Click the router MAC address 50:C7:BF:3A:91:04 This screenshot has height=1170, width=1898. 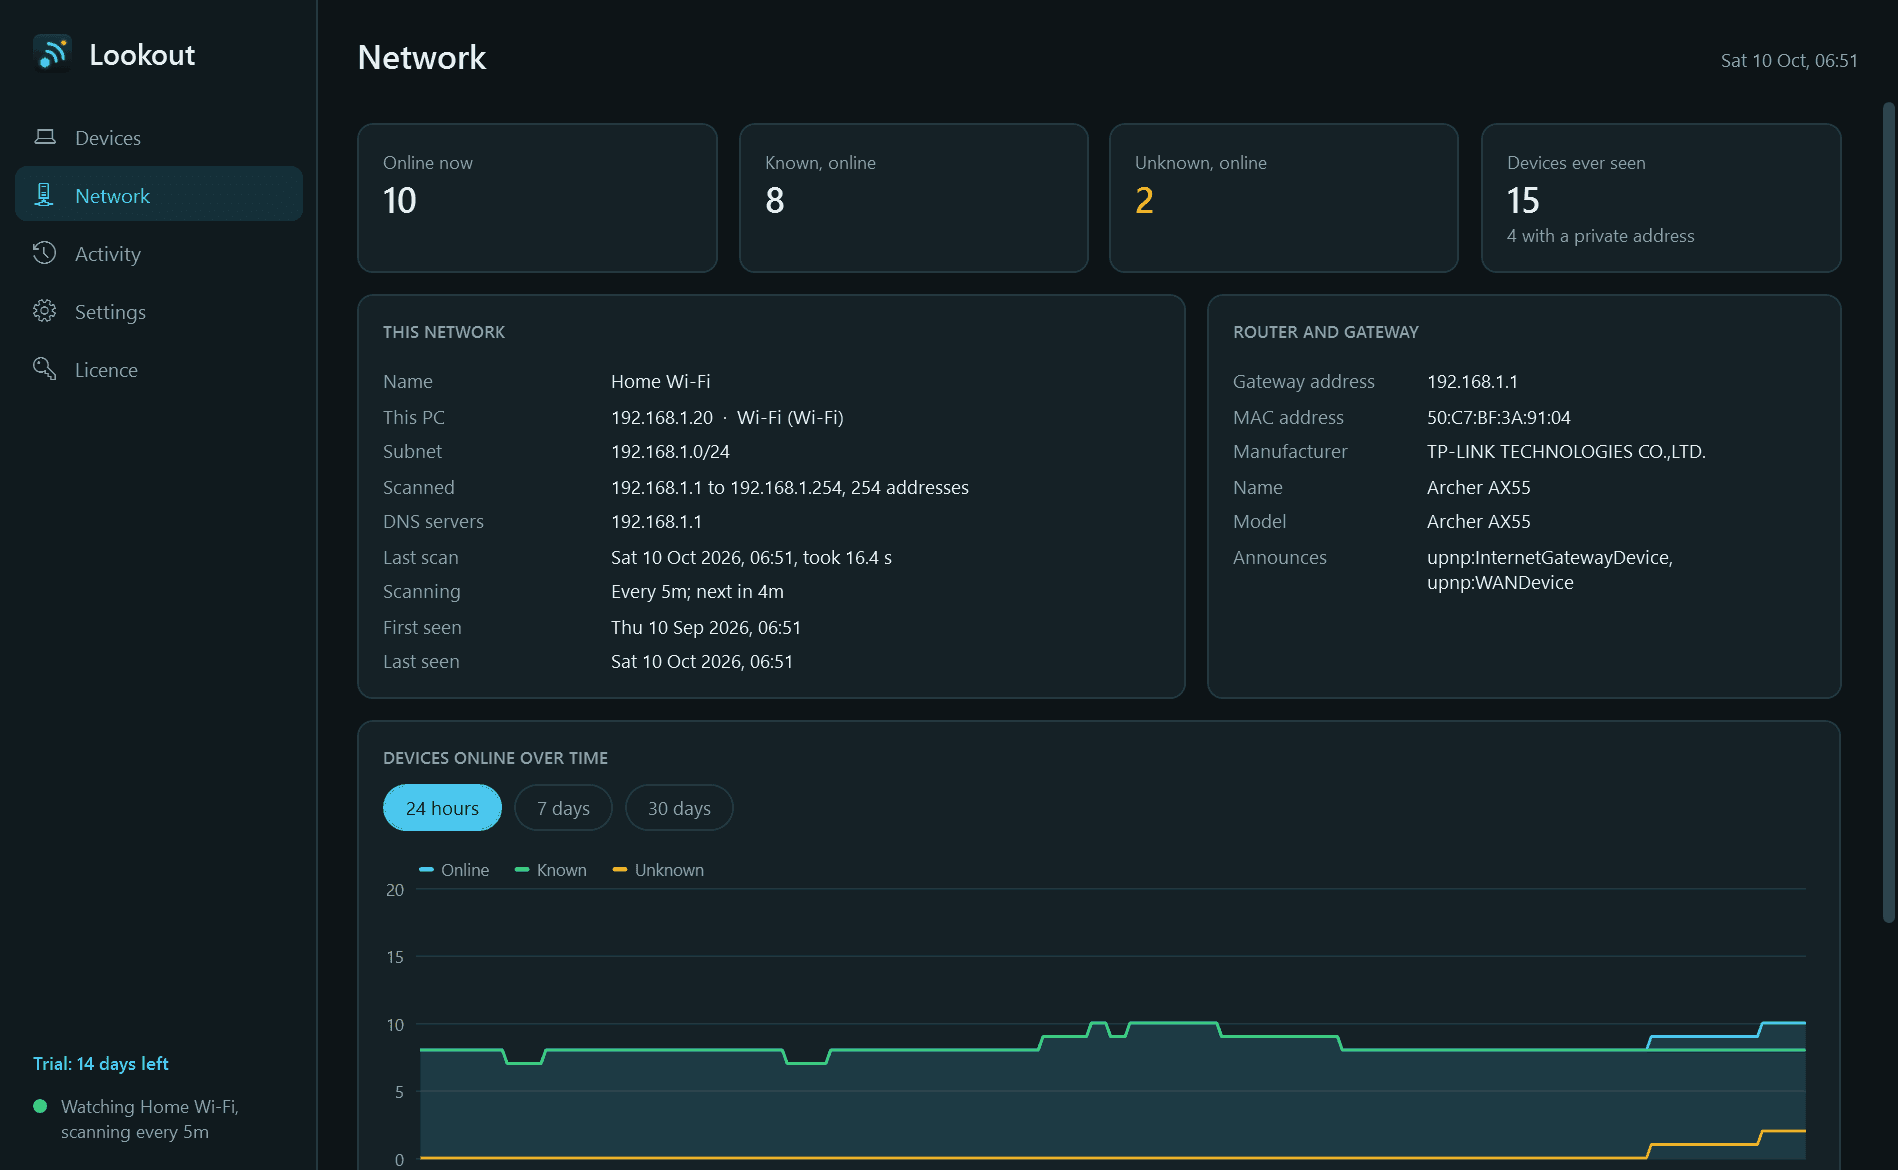(x=1499, y=417)
